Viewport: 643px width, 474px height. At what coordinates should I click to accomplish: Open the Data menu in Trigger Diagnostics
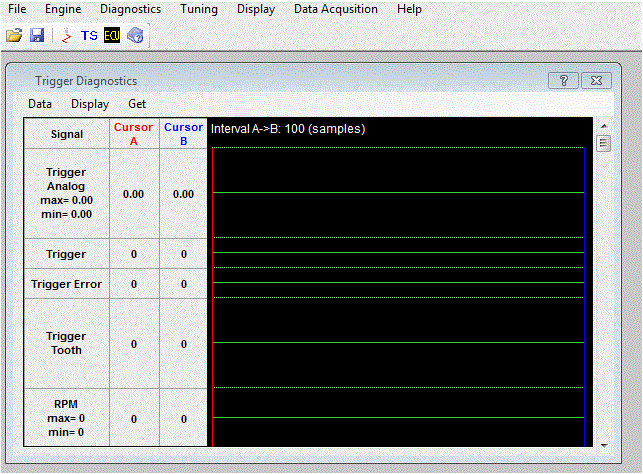(40, 104)
